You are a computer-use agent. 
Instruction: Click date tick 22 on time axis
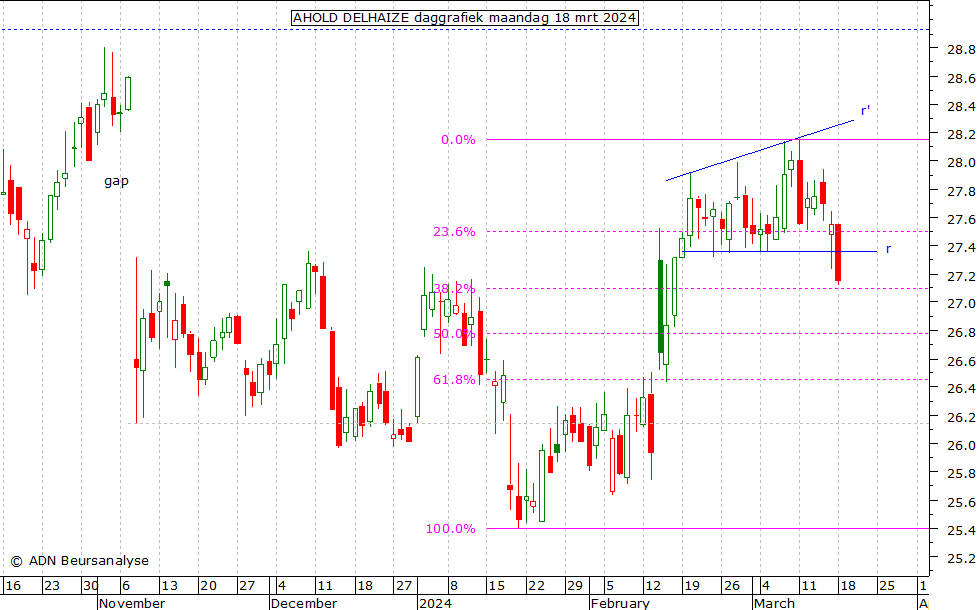click(x=536, y=586)
